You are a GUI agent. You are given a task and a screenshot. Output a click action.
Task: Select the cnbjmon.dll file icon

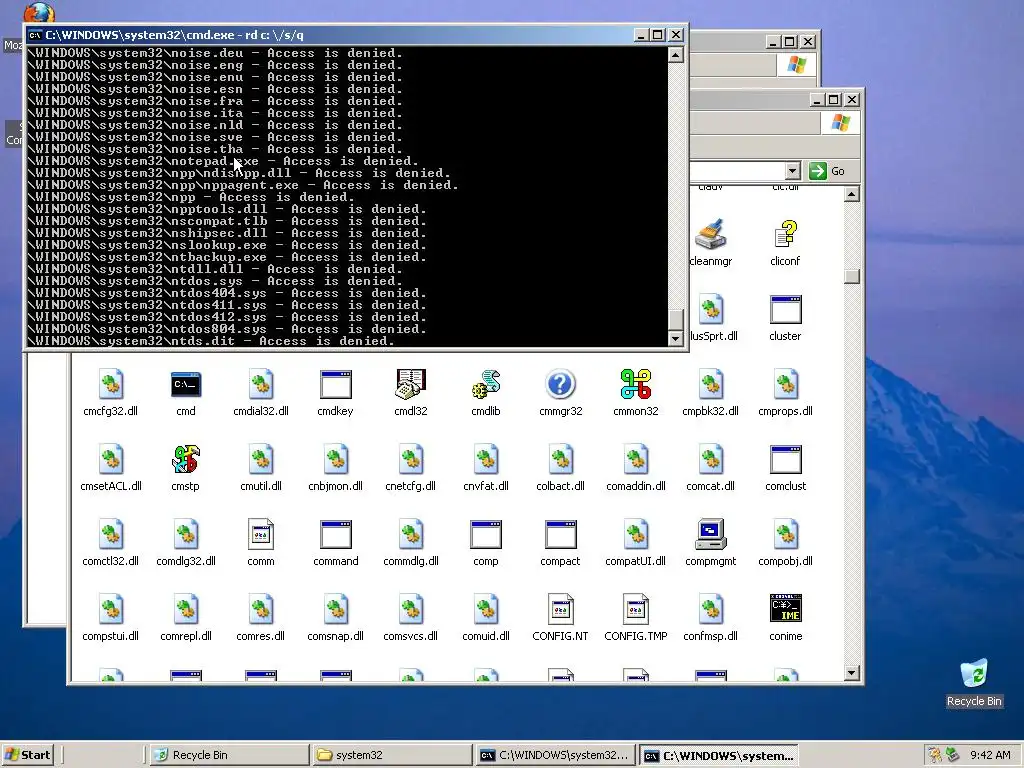click(x=336, y=459)
